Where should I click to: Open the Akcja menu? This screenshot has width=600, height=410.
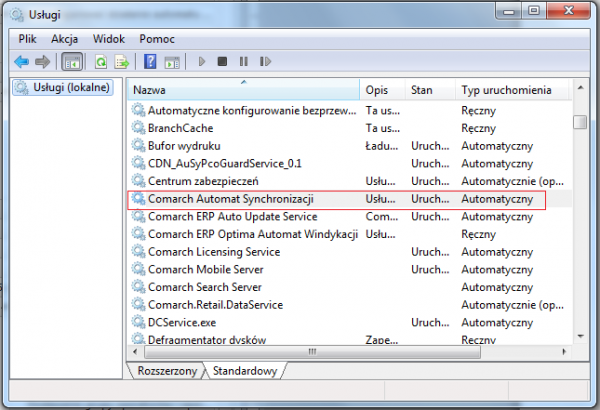click(64, 38)
